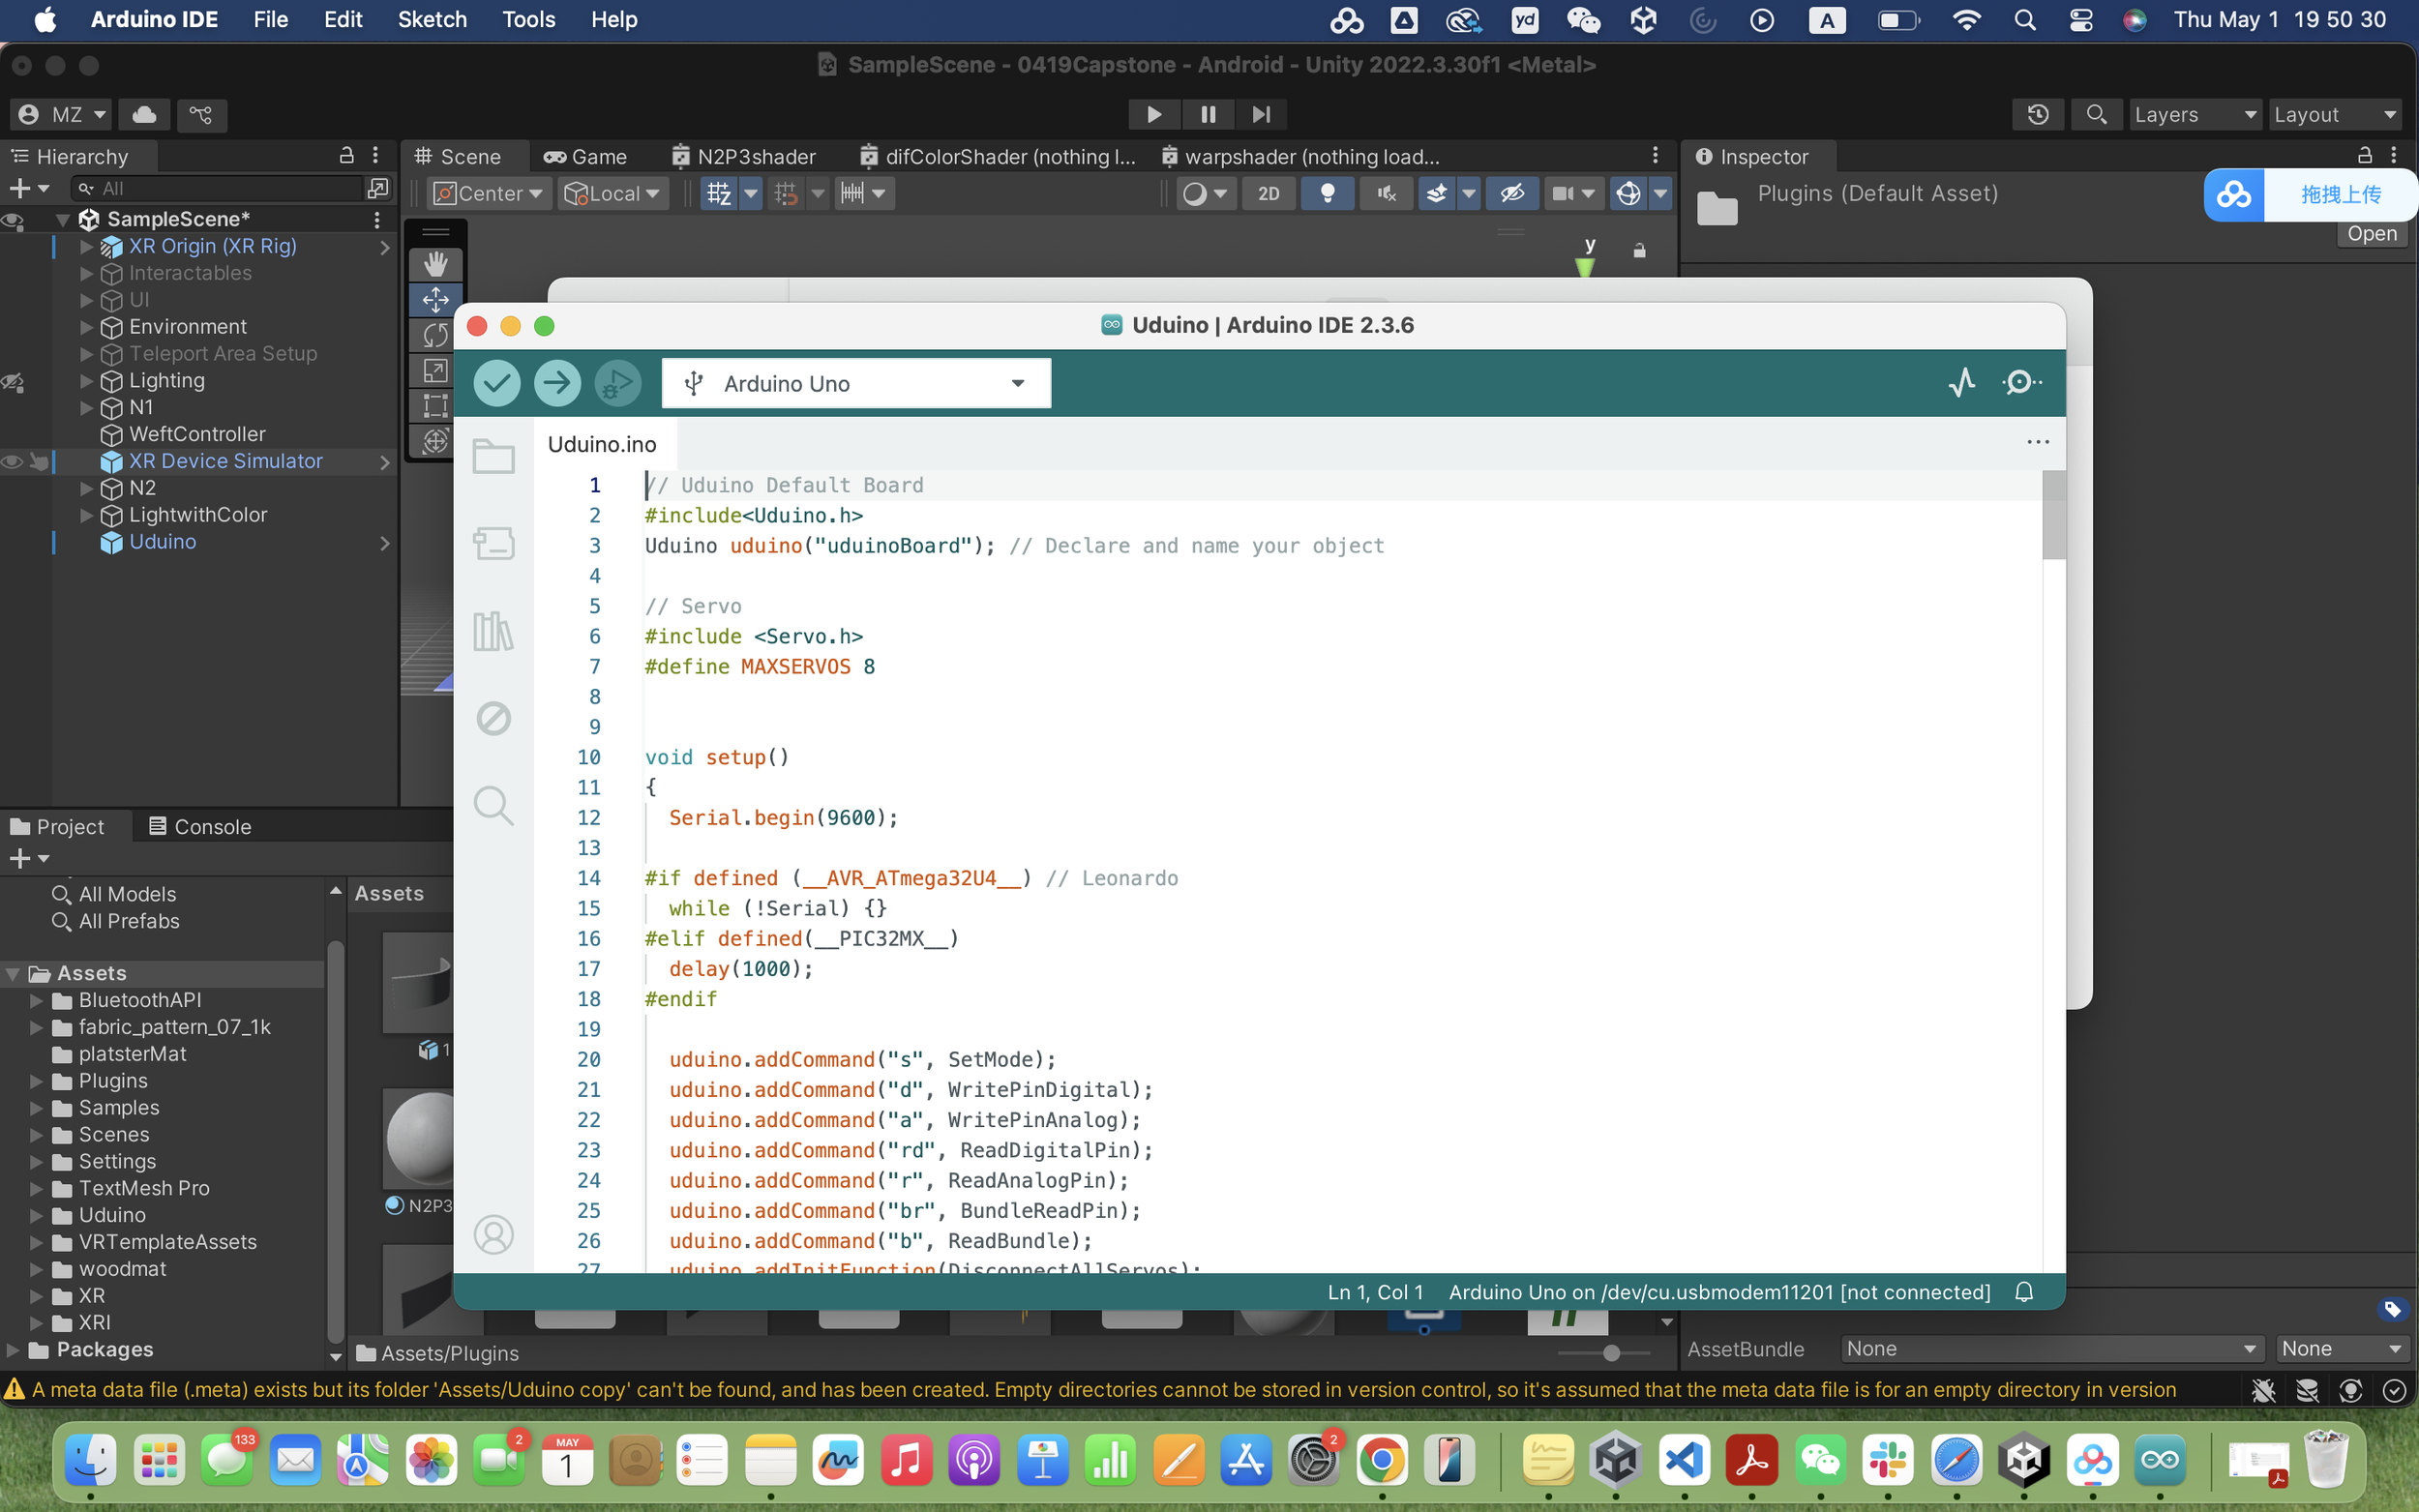The width and height of the screenshot is (2419, 1512).
Task: Upload the sketch to the Arduino board
Action: point(557,383)
